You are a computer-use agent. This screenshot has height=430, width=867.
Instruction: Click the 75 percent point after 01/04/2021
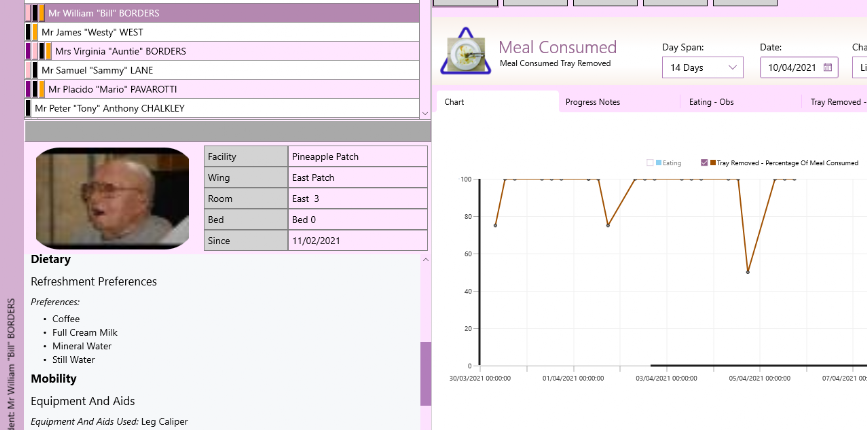[608, 226]
